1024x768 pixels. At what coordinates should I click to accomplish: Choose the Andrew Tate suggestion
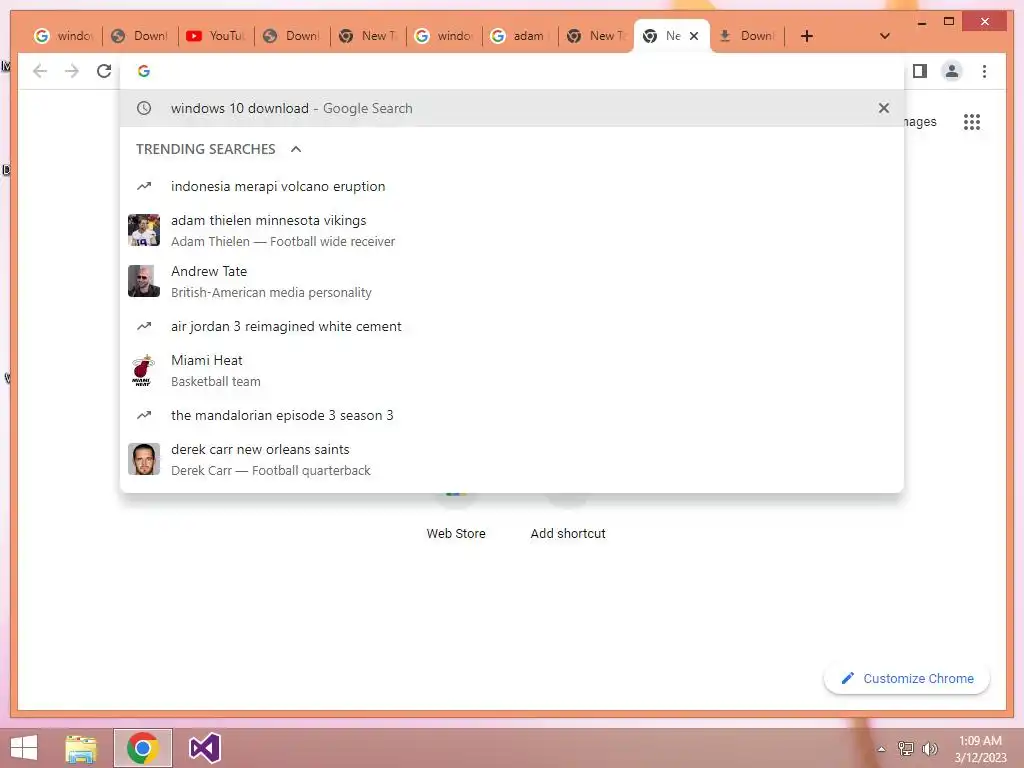tap(512, 281)
